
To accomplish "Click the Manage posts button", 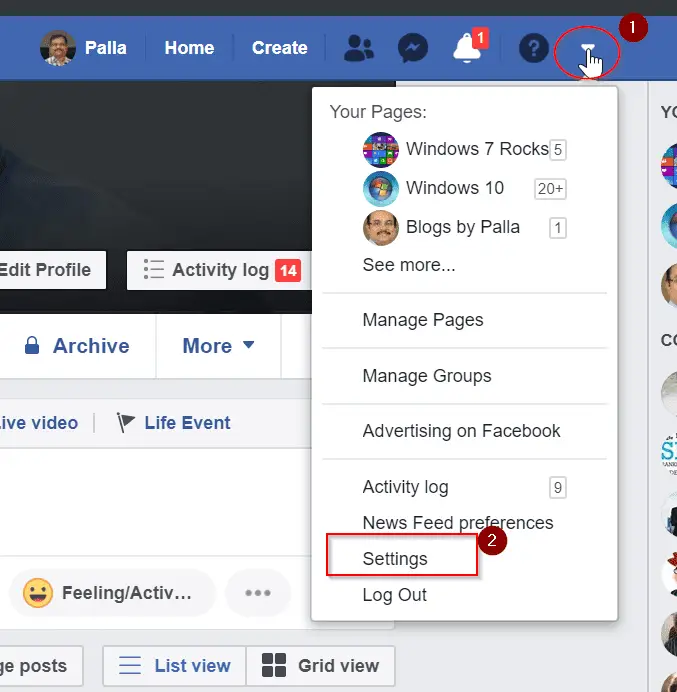I will pos(41,666).
